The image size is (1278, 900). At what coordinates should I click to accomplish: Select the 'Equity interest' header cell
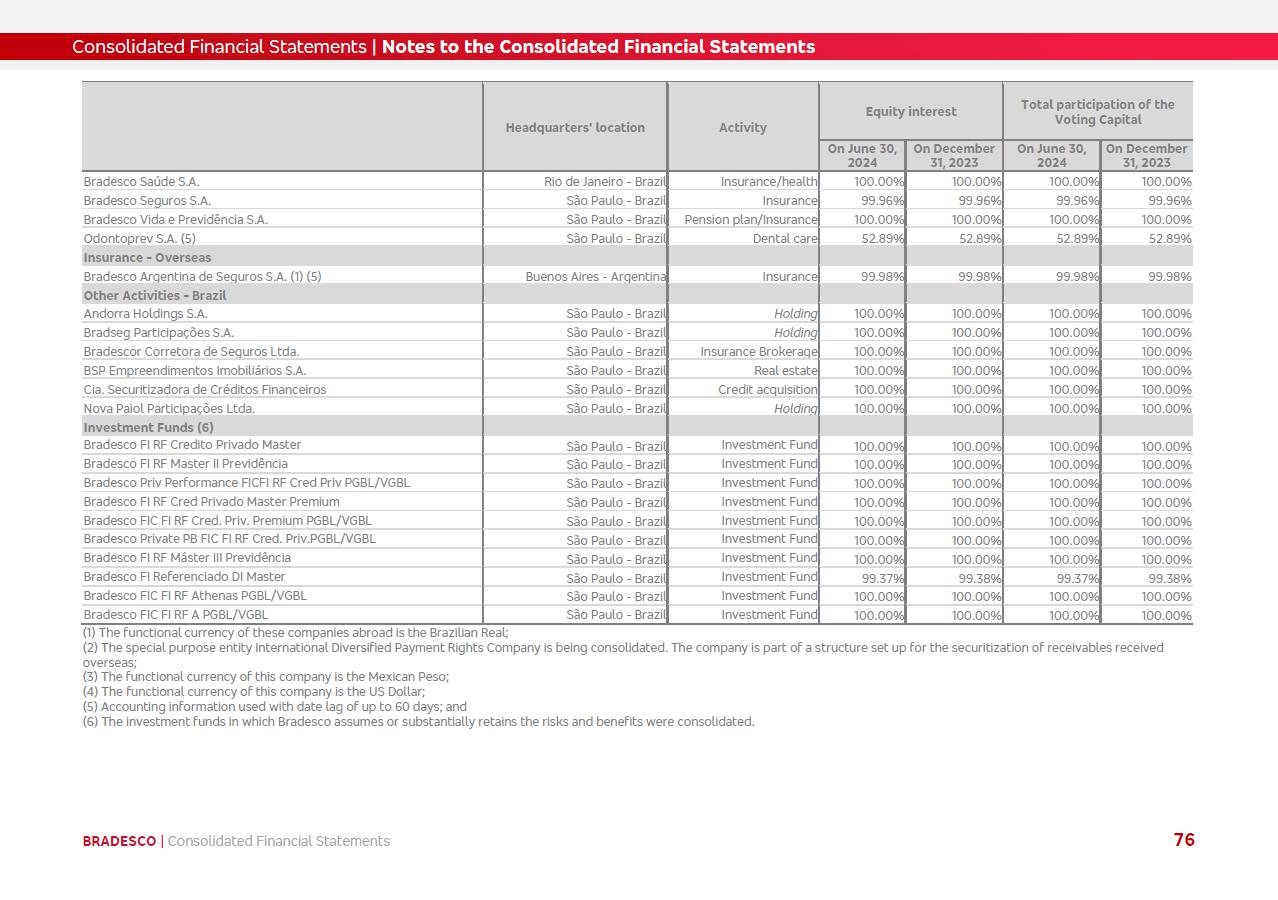tap(910, 111)
